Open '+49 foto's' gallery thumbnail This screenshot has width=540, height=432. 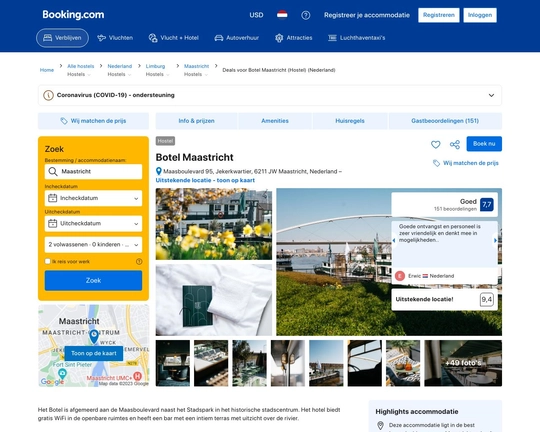point(463,363)
